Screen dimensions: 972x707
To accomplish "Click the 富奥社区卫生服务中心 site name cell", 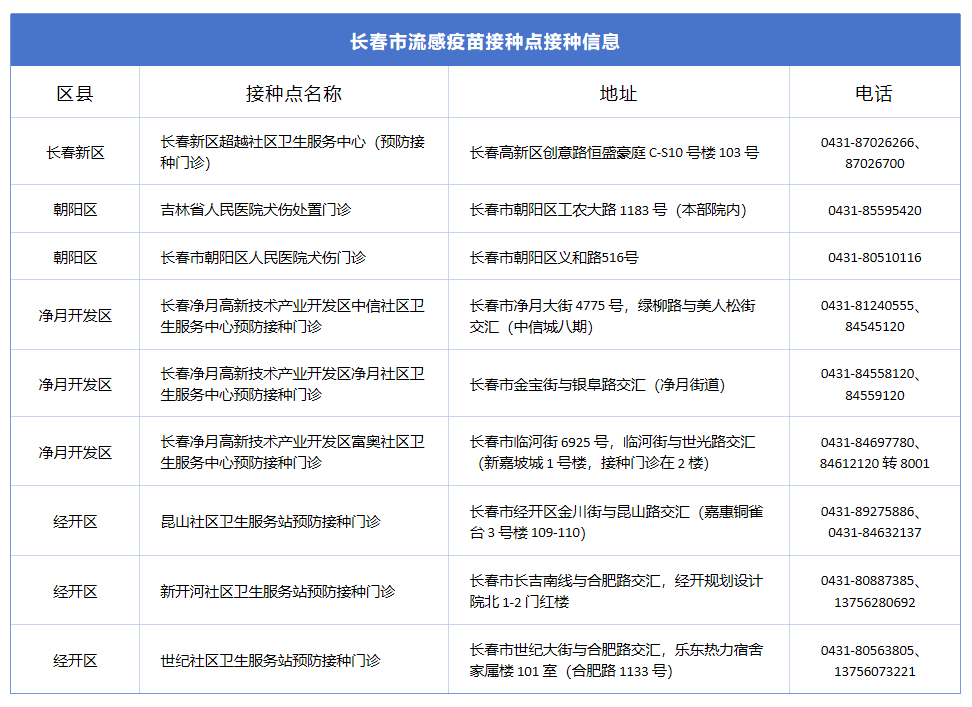I will pyautogui.click(x=293, y=452).
